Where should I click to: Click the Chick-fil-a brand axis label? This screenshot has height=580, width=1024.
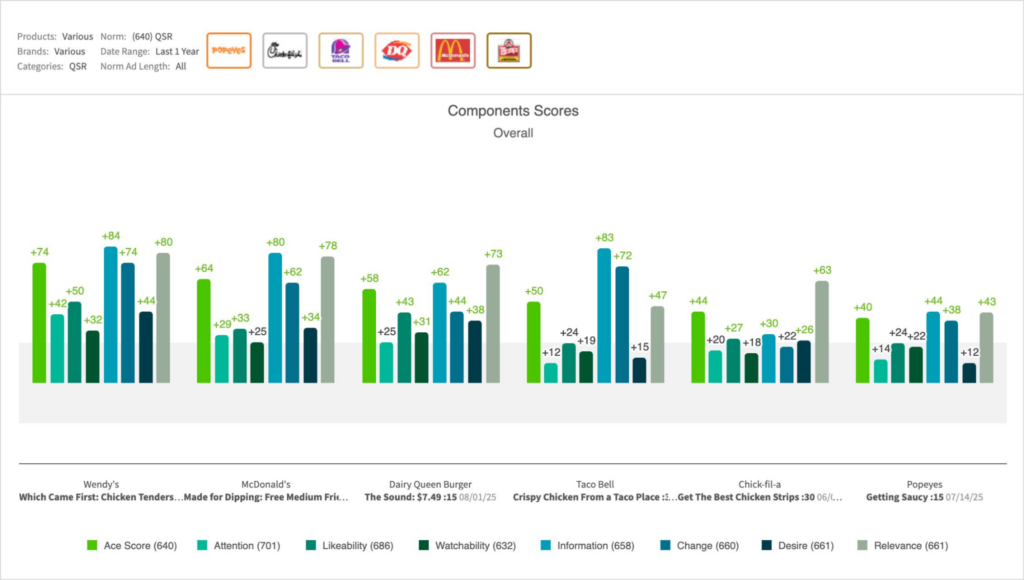[x=760, y=485]
